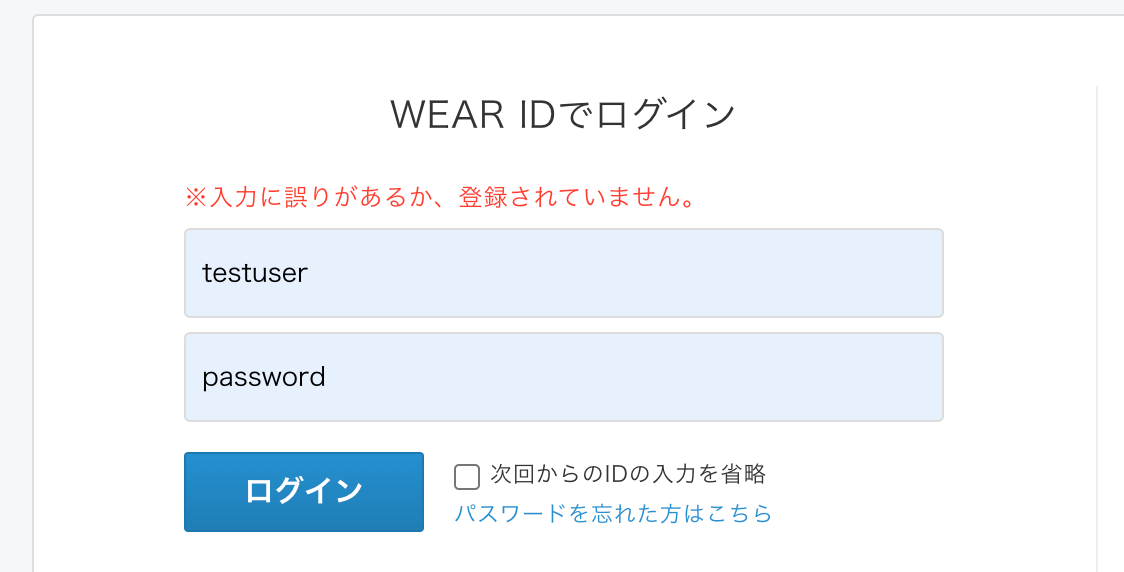Focus the WEAR ID field containing testuser
Image resolution: width=1124 pixels, height=572 pixels.
tap(563, 273)
